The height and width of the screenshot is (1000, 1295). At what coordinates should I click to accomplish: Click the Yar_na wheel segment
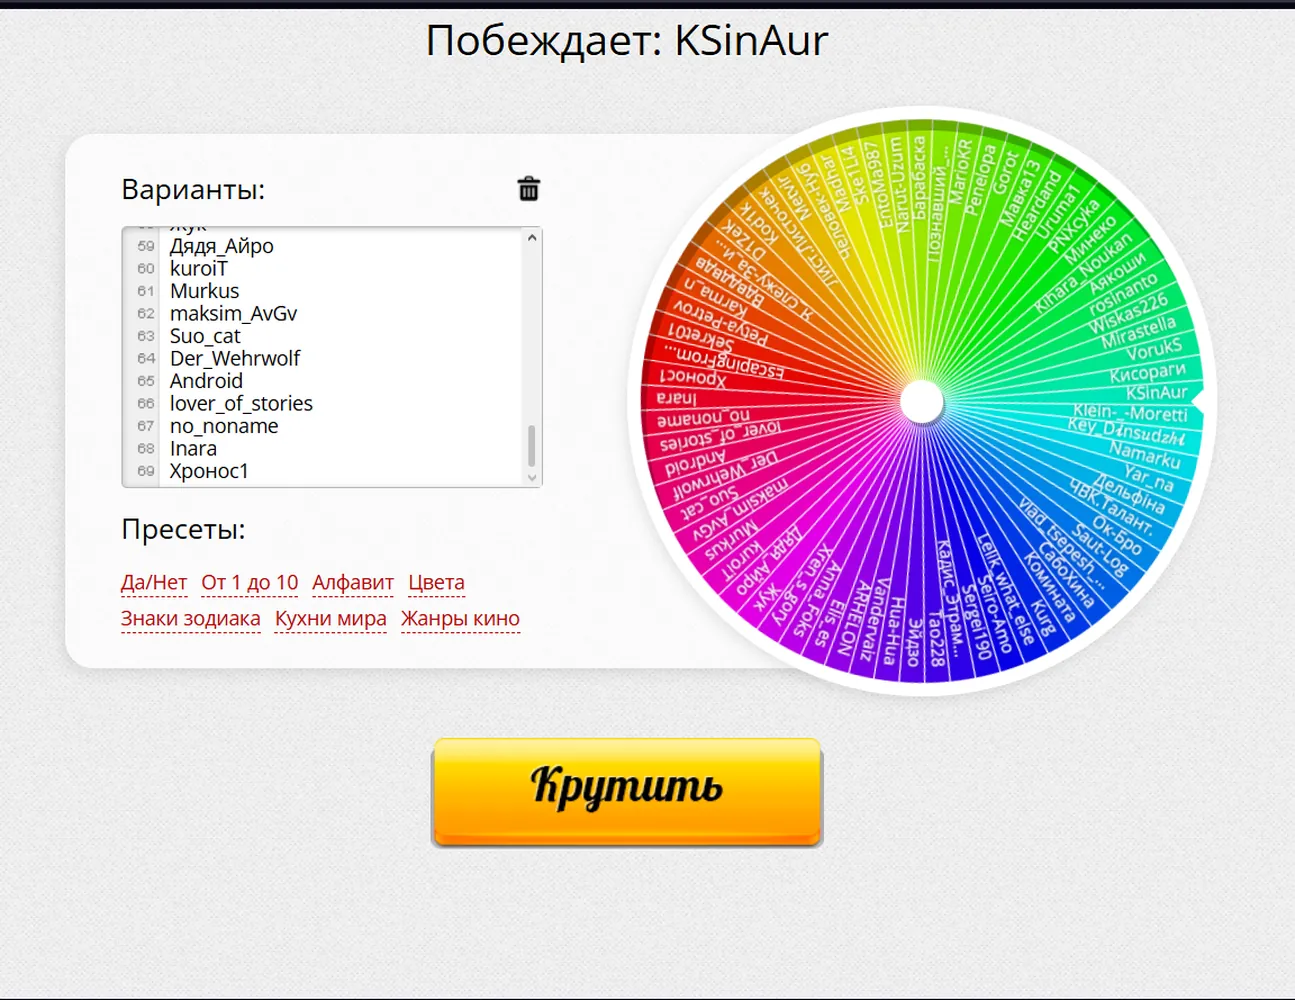pos(1148,478)
